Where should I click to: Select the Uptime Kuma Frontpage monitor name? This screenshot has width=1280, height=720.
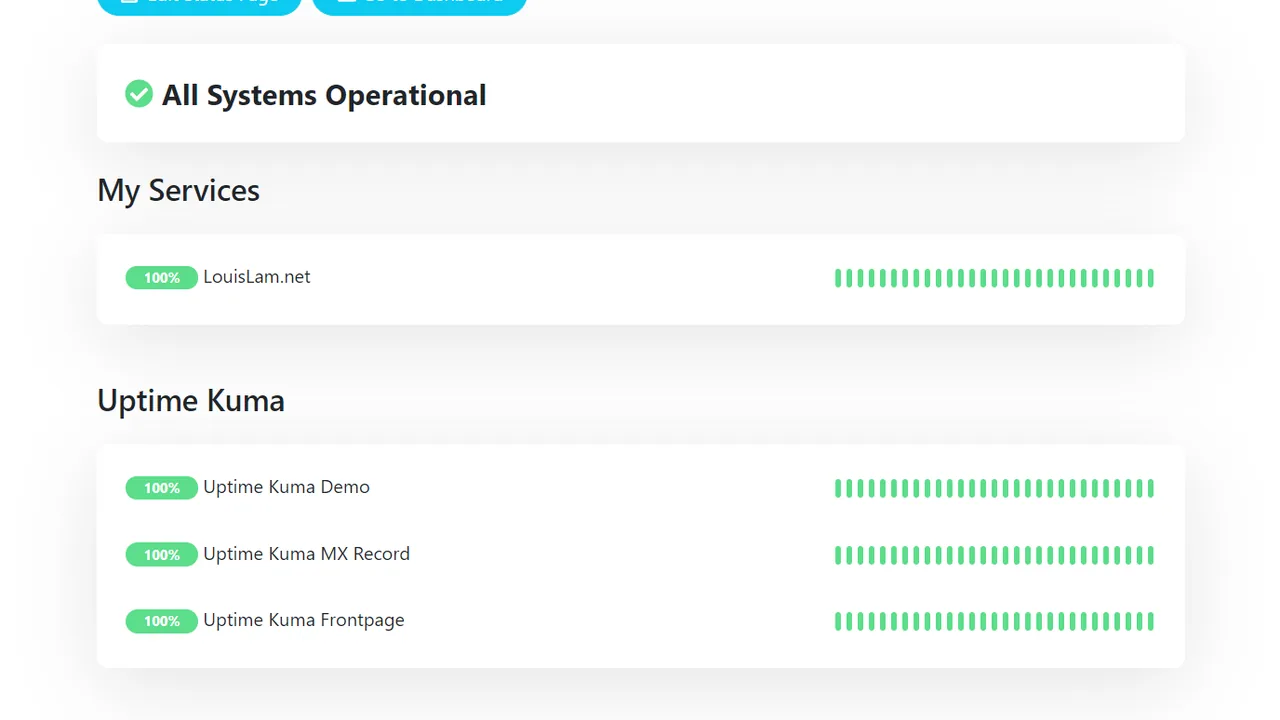304,620
